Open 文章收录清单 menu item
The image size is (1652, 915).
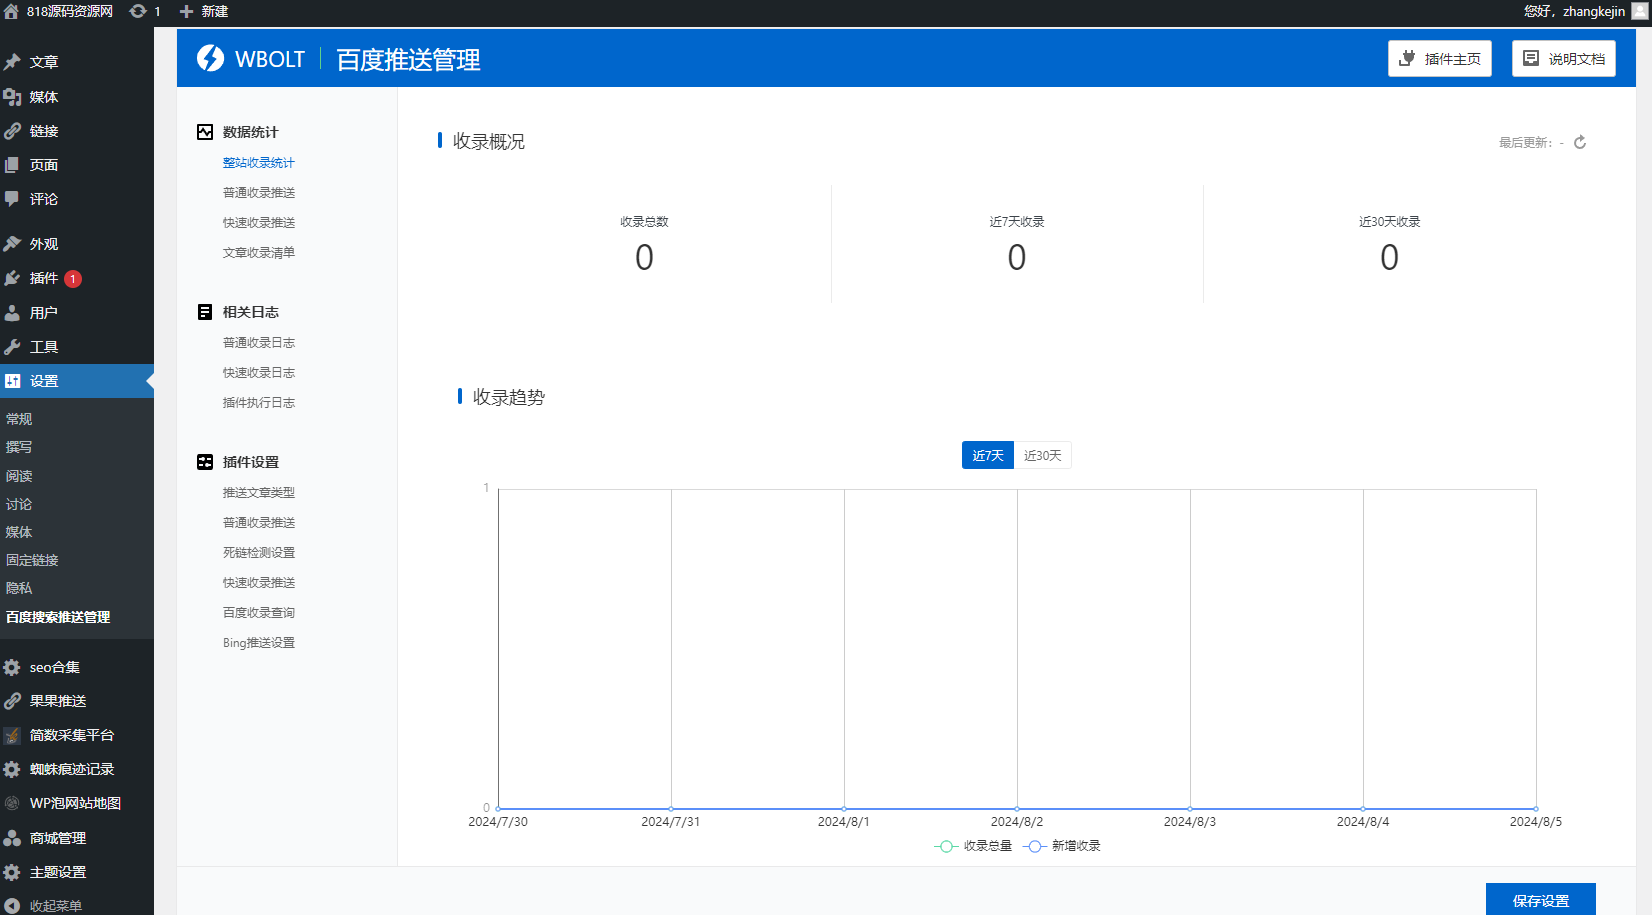point(259,253)
